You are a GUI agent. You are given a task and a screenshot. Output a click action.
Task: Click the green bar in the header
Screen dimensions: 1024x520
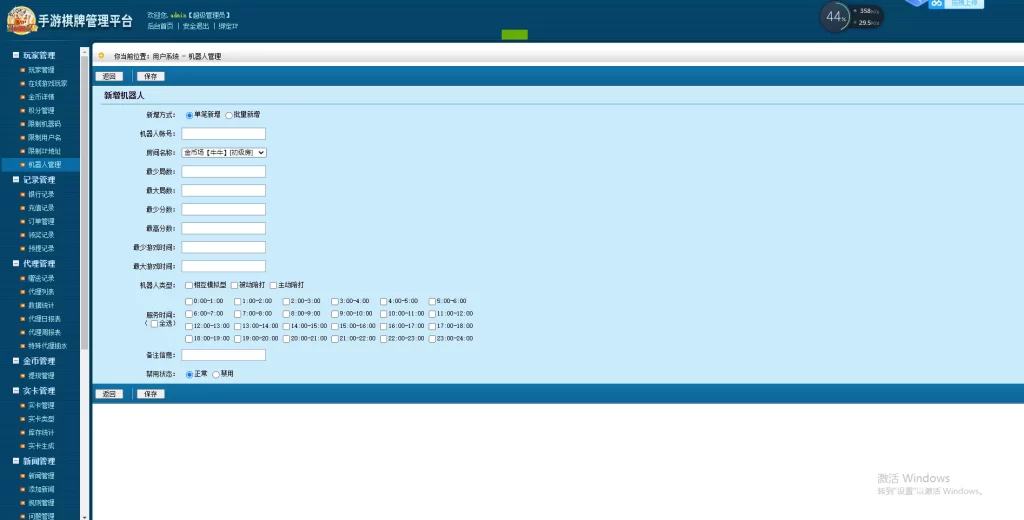tap(514, 35)
